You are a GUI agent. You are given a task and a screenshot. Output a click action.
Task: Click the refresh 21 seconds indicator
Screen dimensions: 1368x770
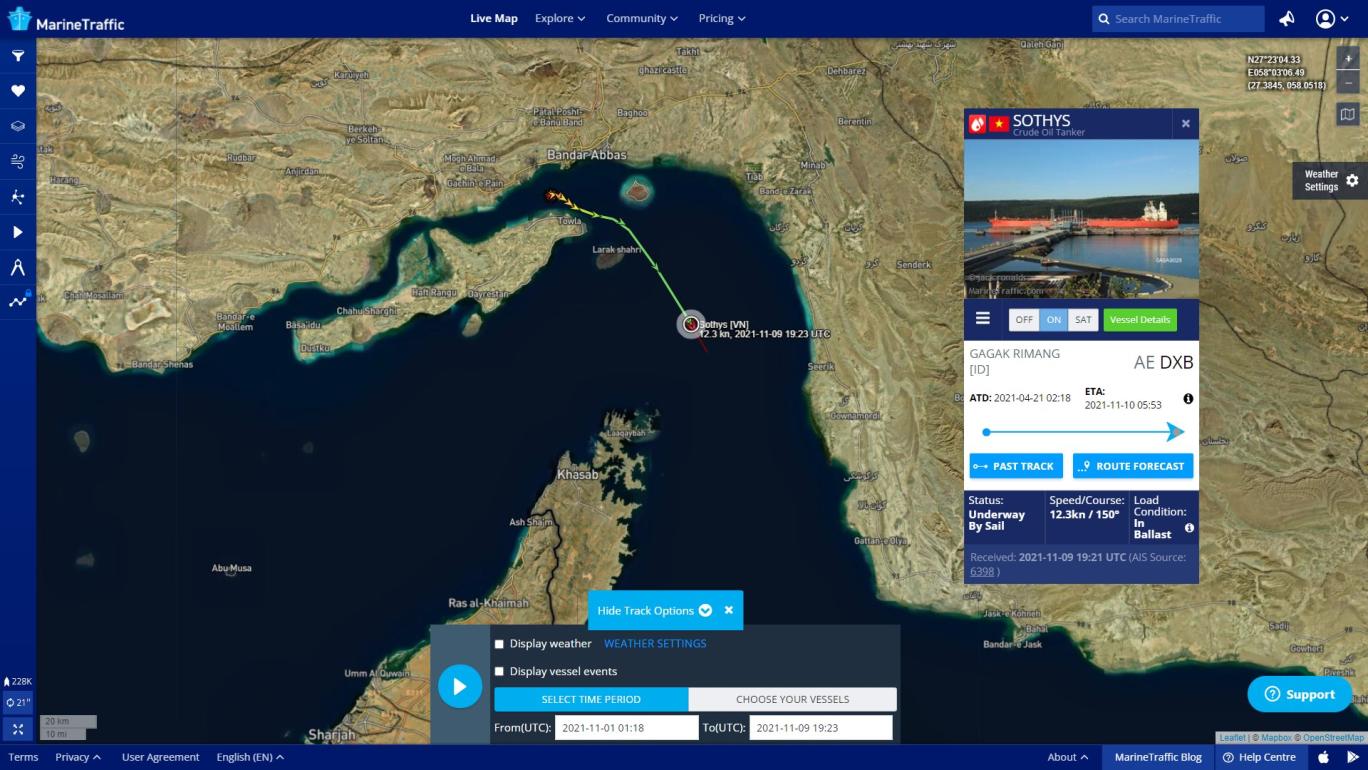18,703
